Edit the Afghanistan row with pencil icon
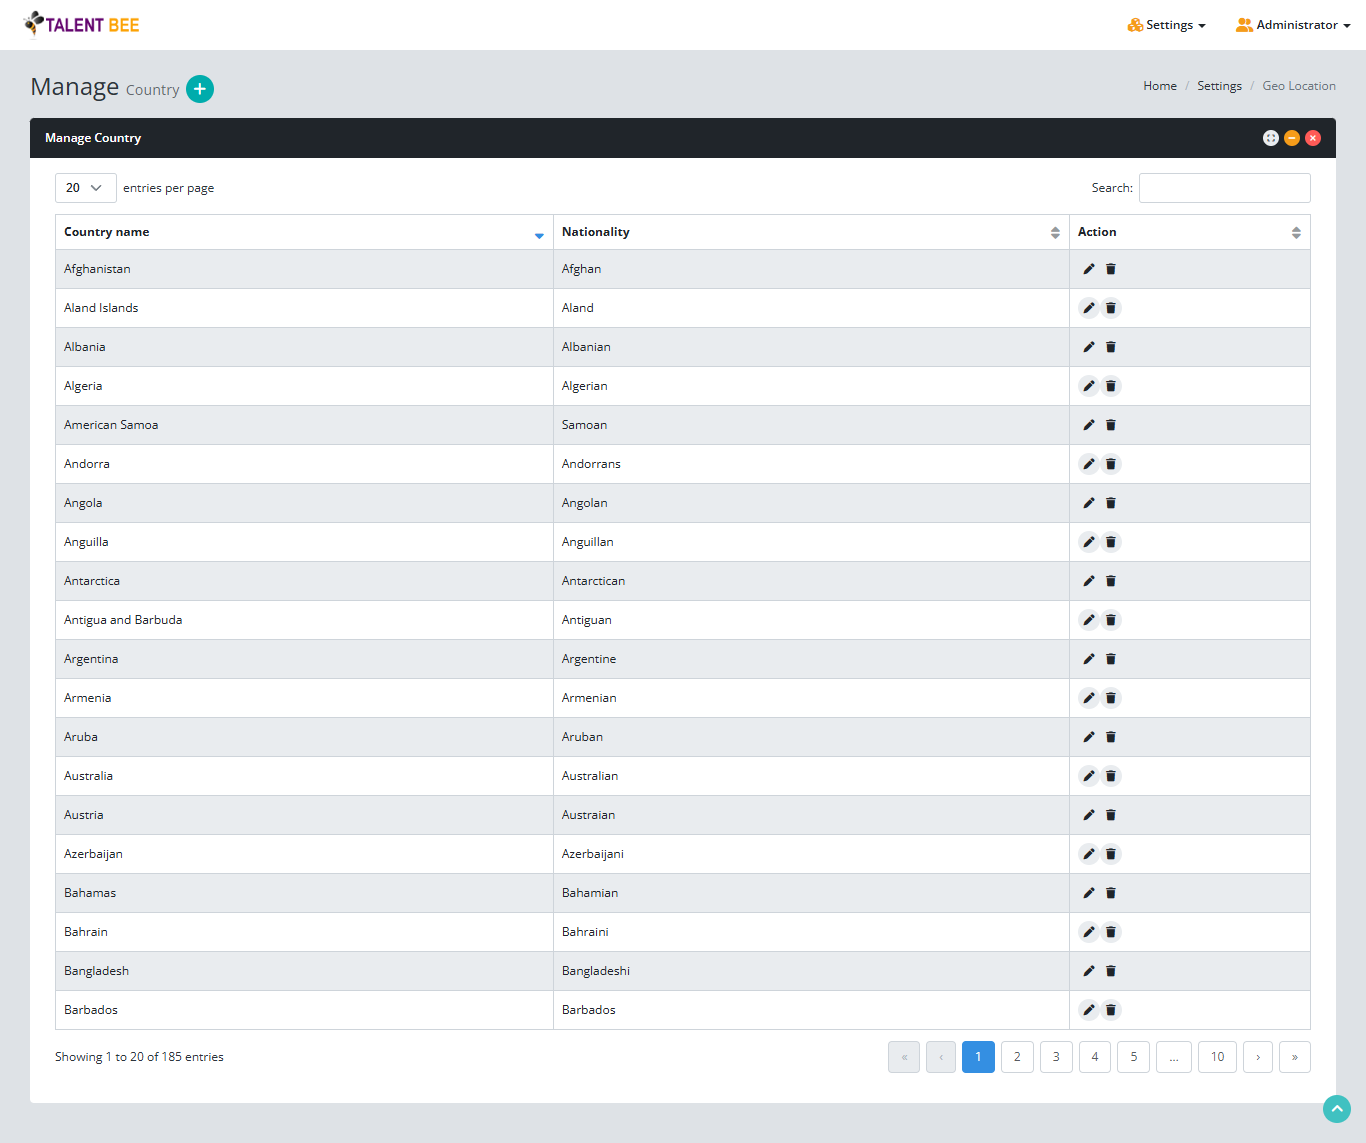This screenshot has width=1366, height=1143. pos(1089,269)
